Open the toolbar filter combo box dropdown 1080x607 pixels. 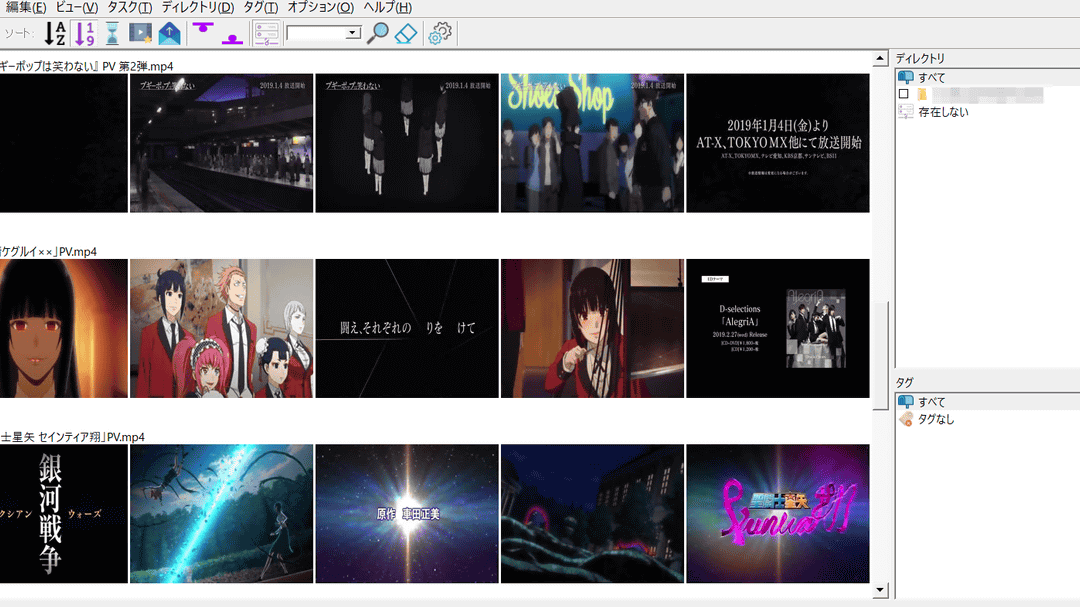(x=352, y=33)
